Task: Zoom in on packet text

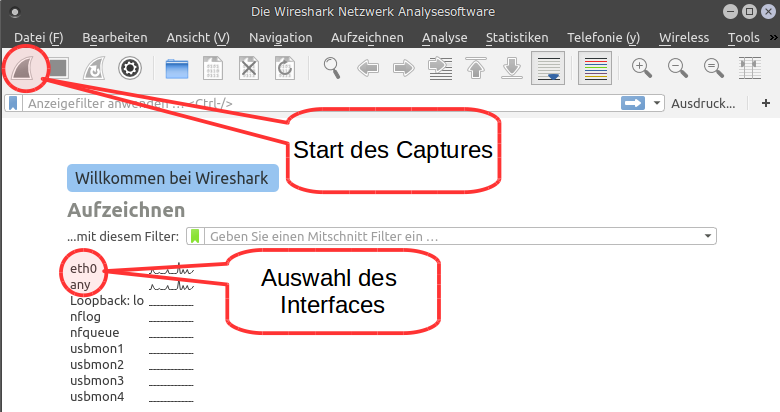Action: click(x=642, y=68)
